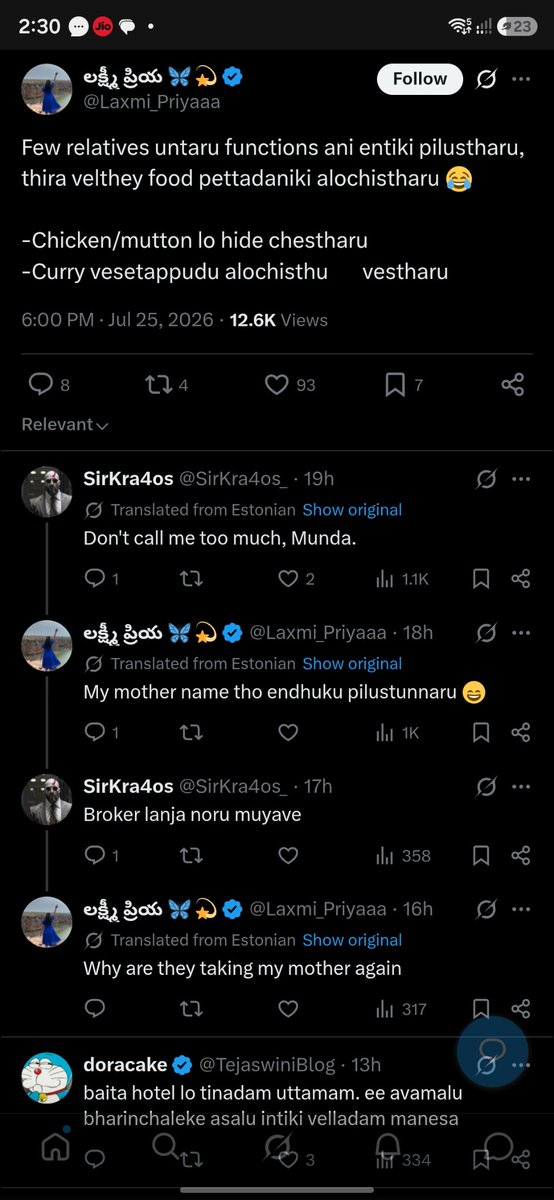The width and height of the screenshot is (554, 1200).
Task: Open Notifications bell tab in bottom navigation
Action: [388, 1148]
